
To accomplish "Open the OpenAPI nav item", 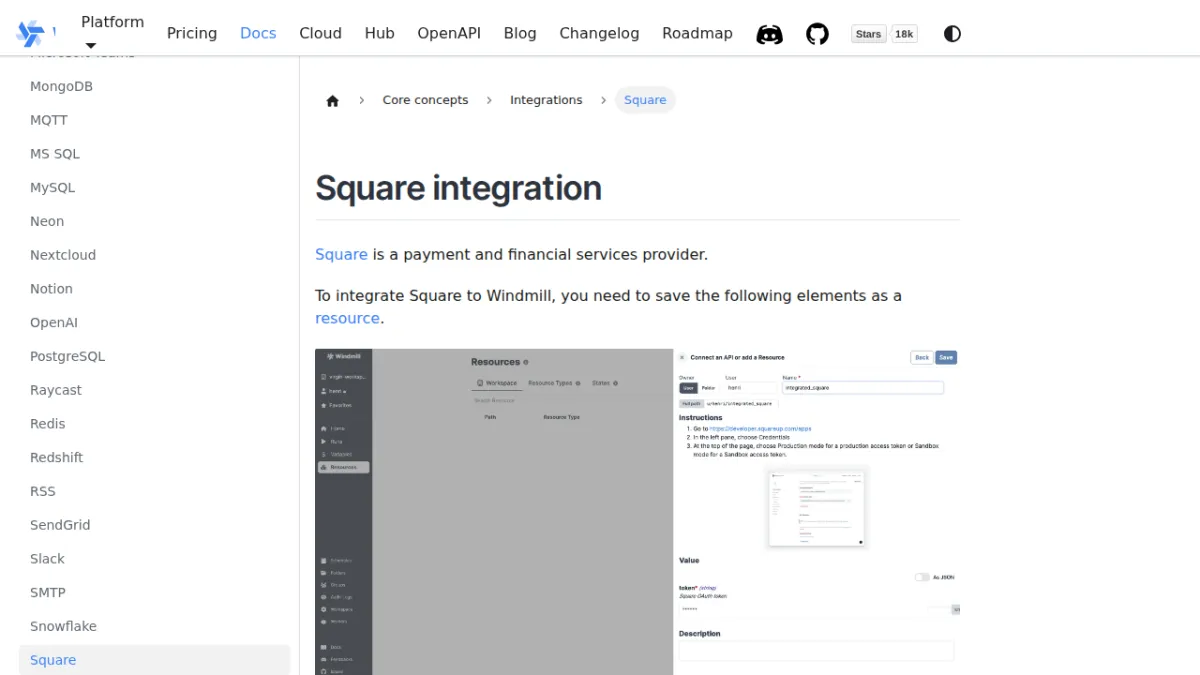I will (x=449, y=33).
